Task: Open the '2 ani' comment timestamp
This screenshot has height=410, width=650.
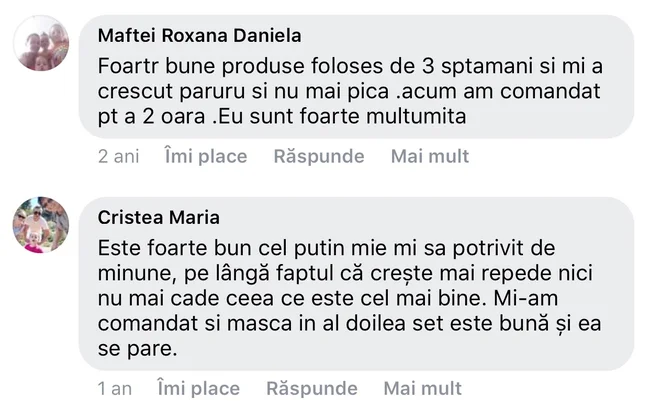Action: point(118,156)
